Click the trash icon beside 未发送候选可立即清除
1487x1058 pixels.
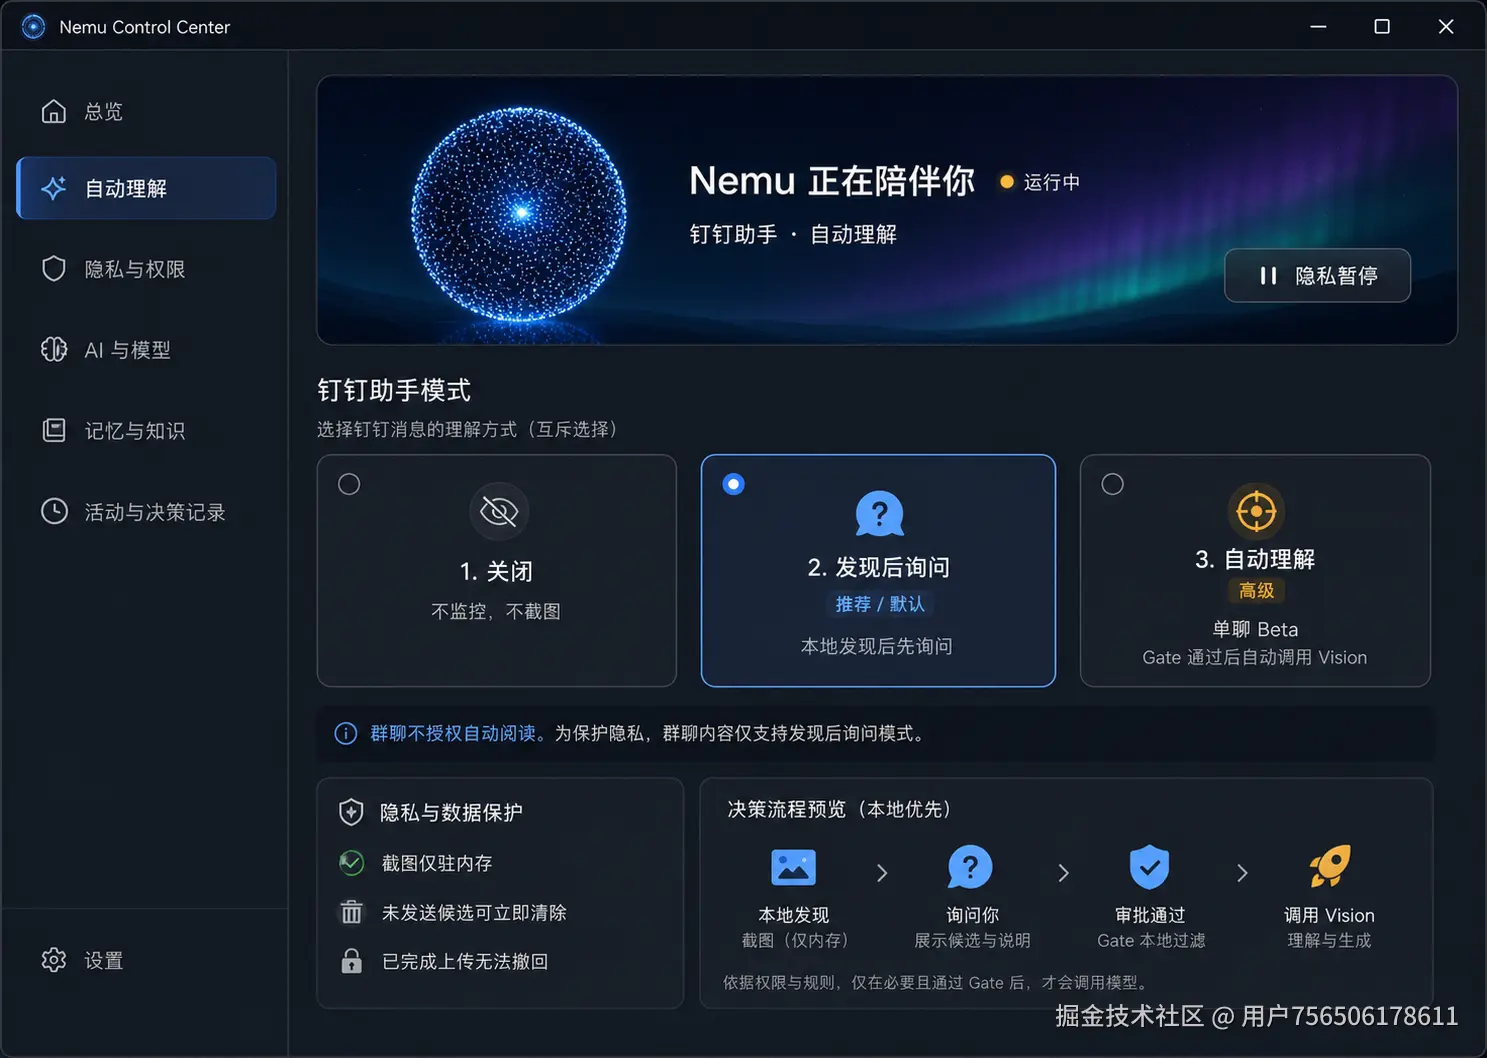click(352, 912)
